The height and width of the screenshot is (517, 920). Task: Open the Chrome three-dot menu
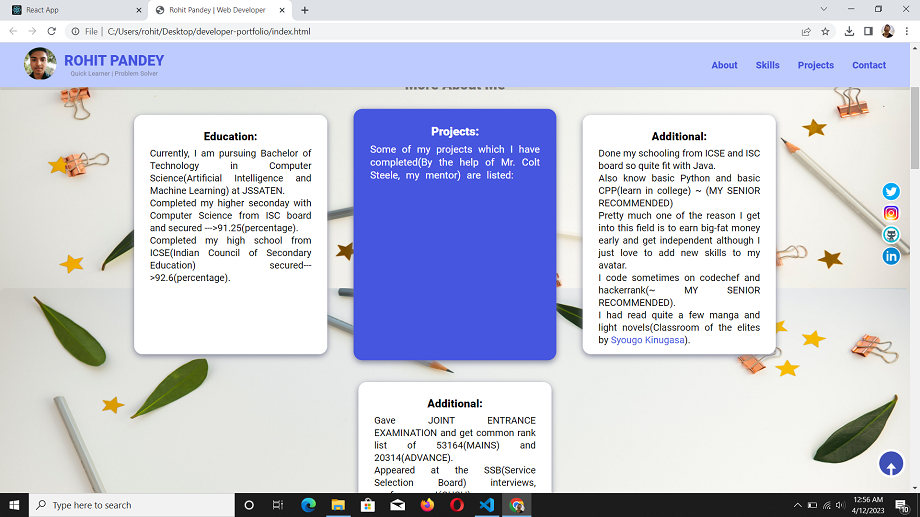[906, 31]
